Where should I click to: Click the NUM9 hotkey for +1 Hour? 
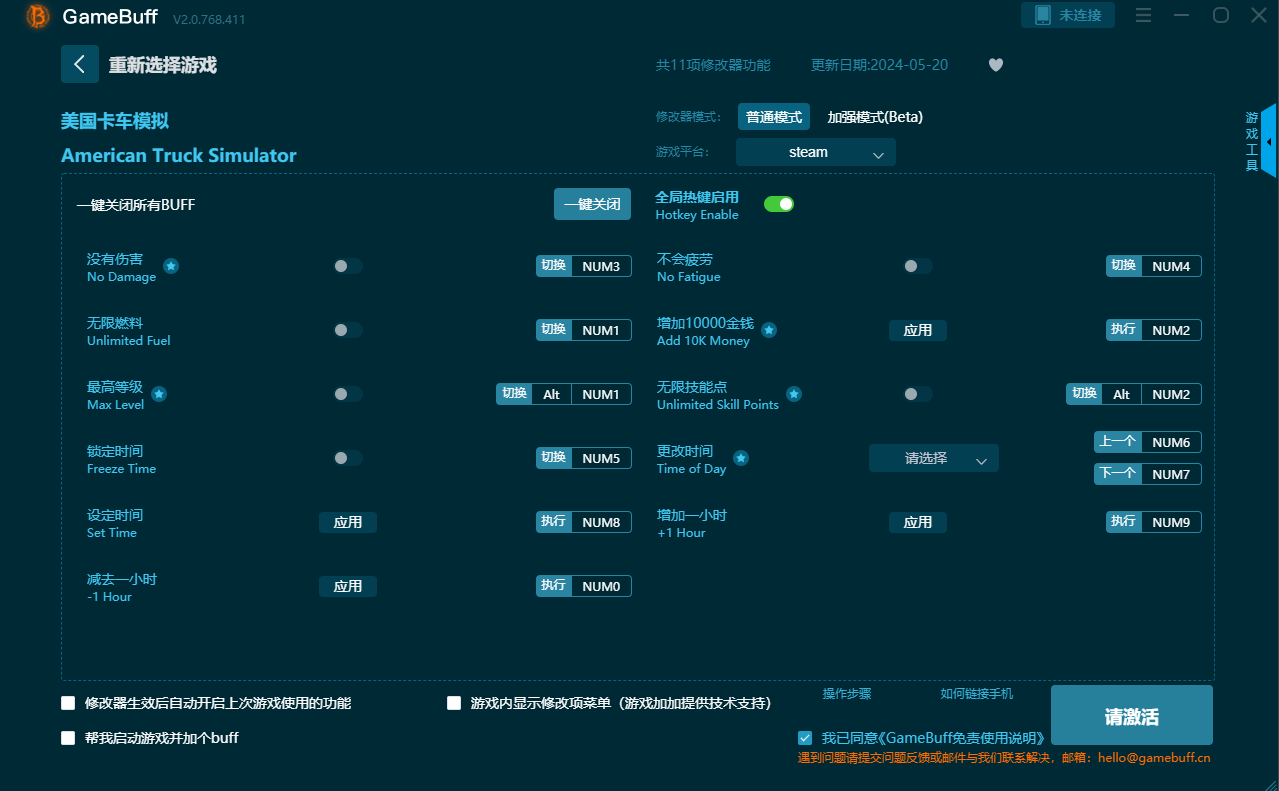pyautogui.click(x=1172, y=522)
